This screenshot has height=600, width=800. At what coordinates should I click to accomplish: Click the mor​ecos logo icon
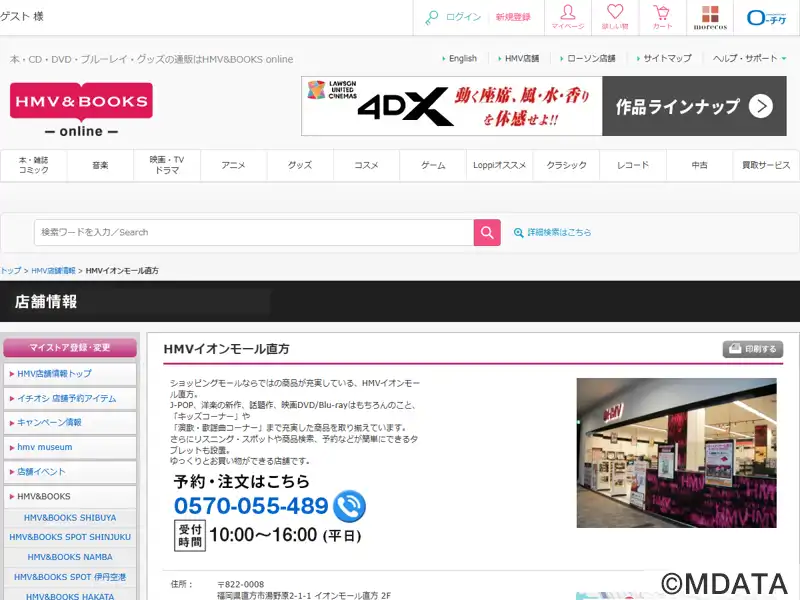point(709,17)
